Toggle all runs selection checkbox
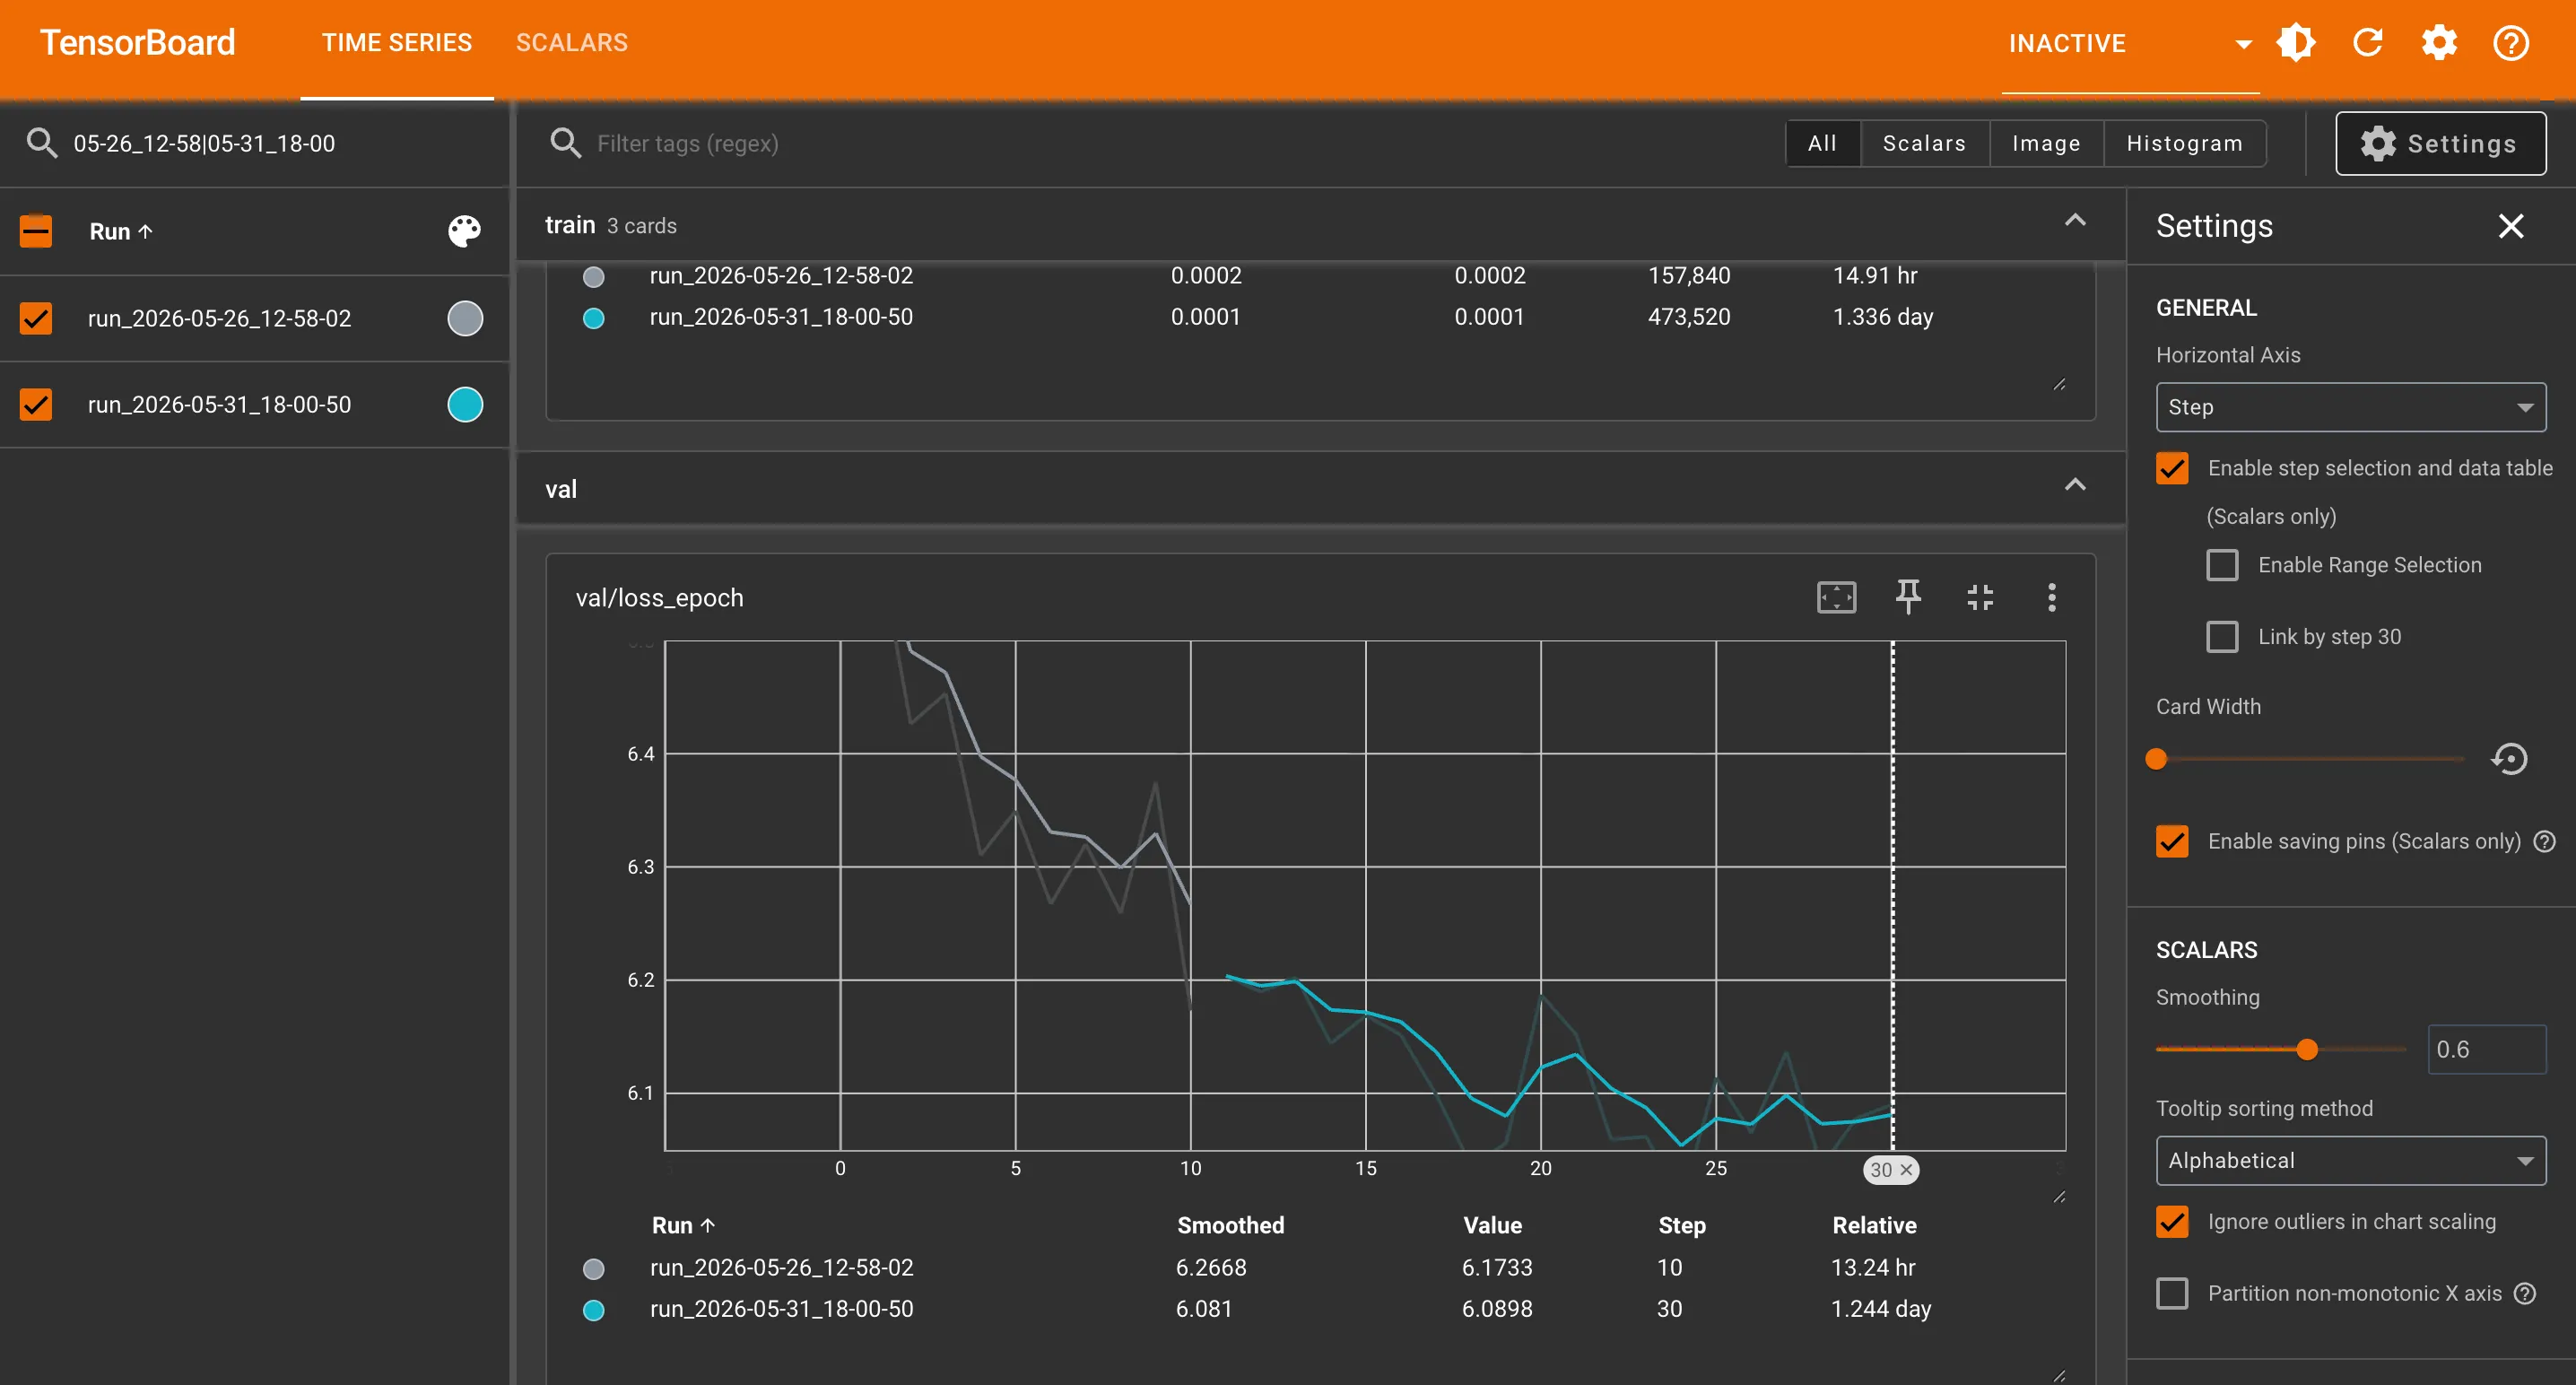 [x=36, y=231]
